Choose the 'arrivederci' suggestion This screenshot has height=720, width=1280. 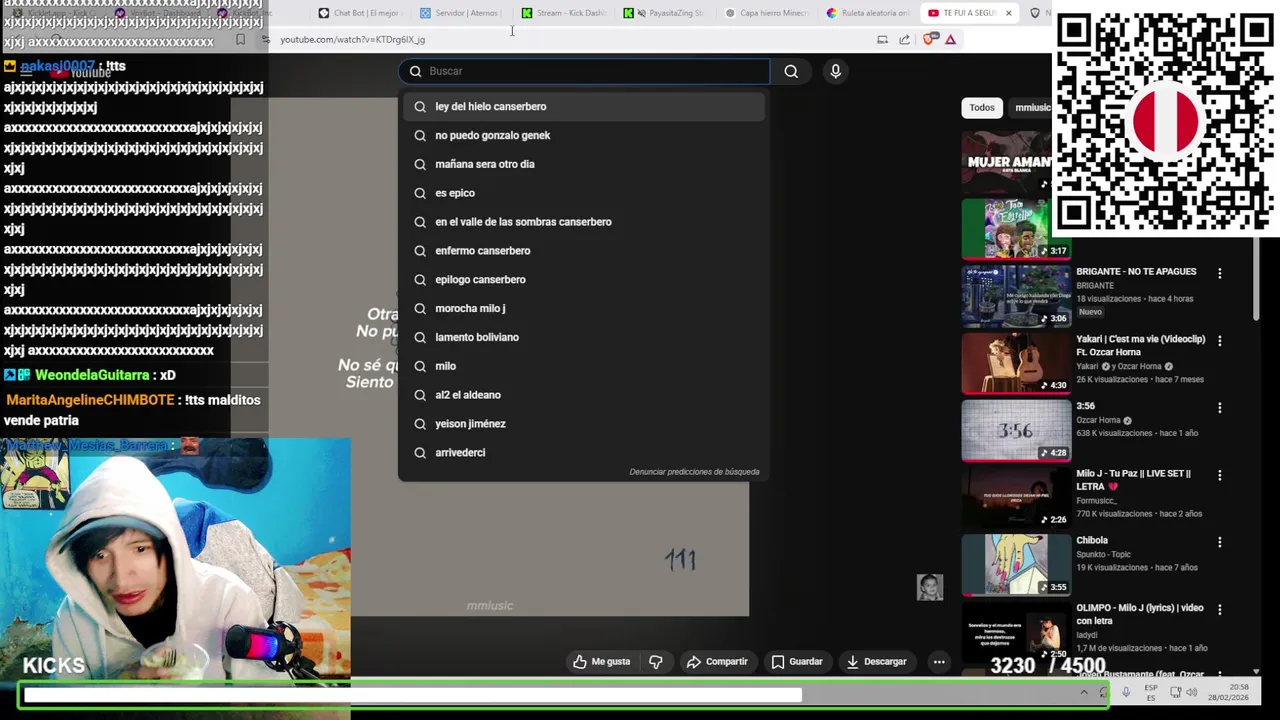tap(584, 453)
